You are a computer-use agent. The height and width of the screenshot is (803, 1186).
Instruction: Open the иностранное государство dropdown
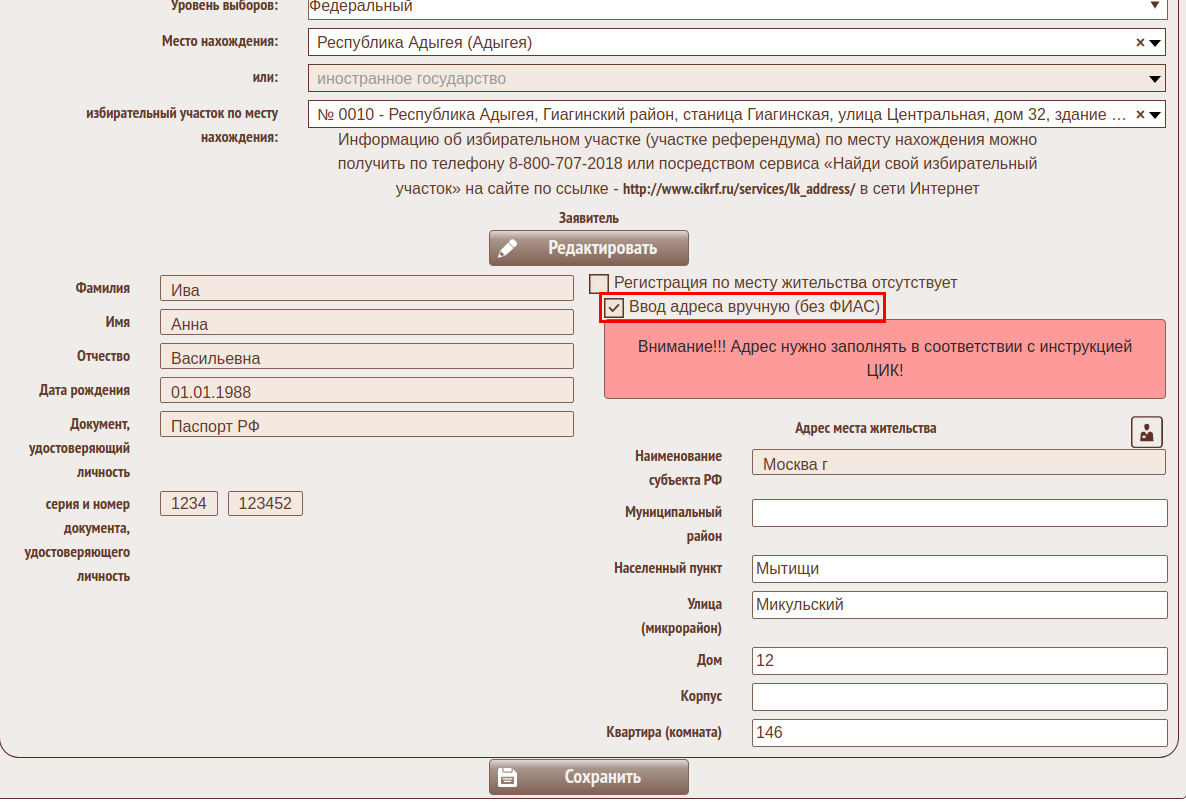point(1155,78)
